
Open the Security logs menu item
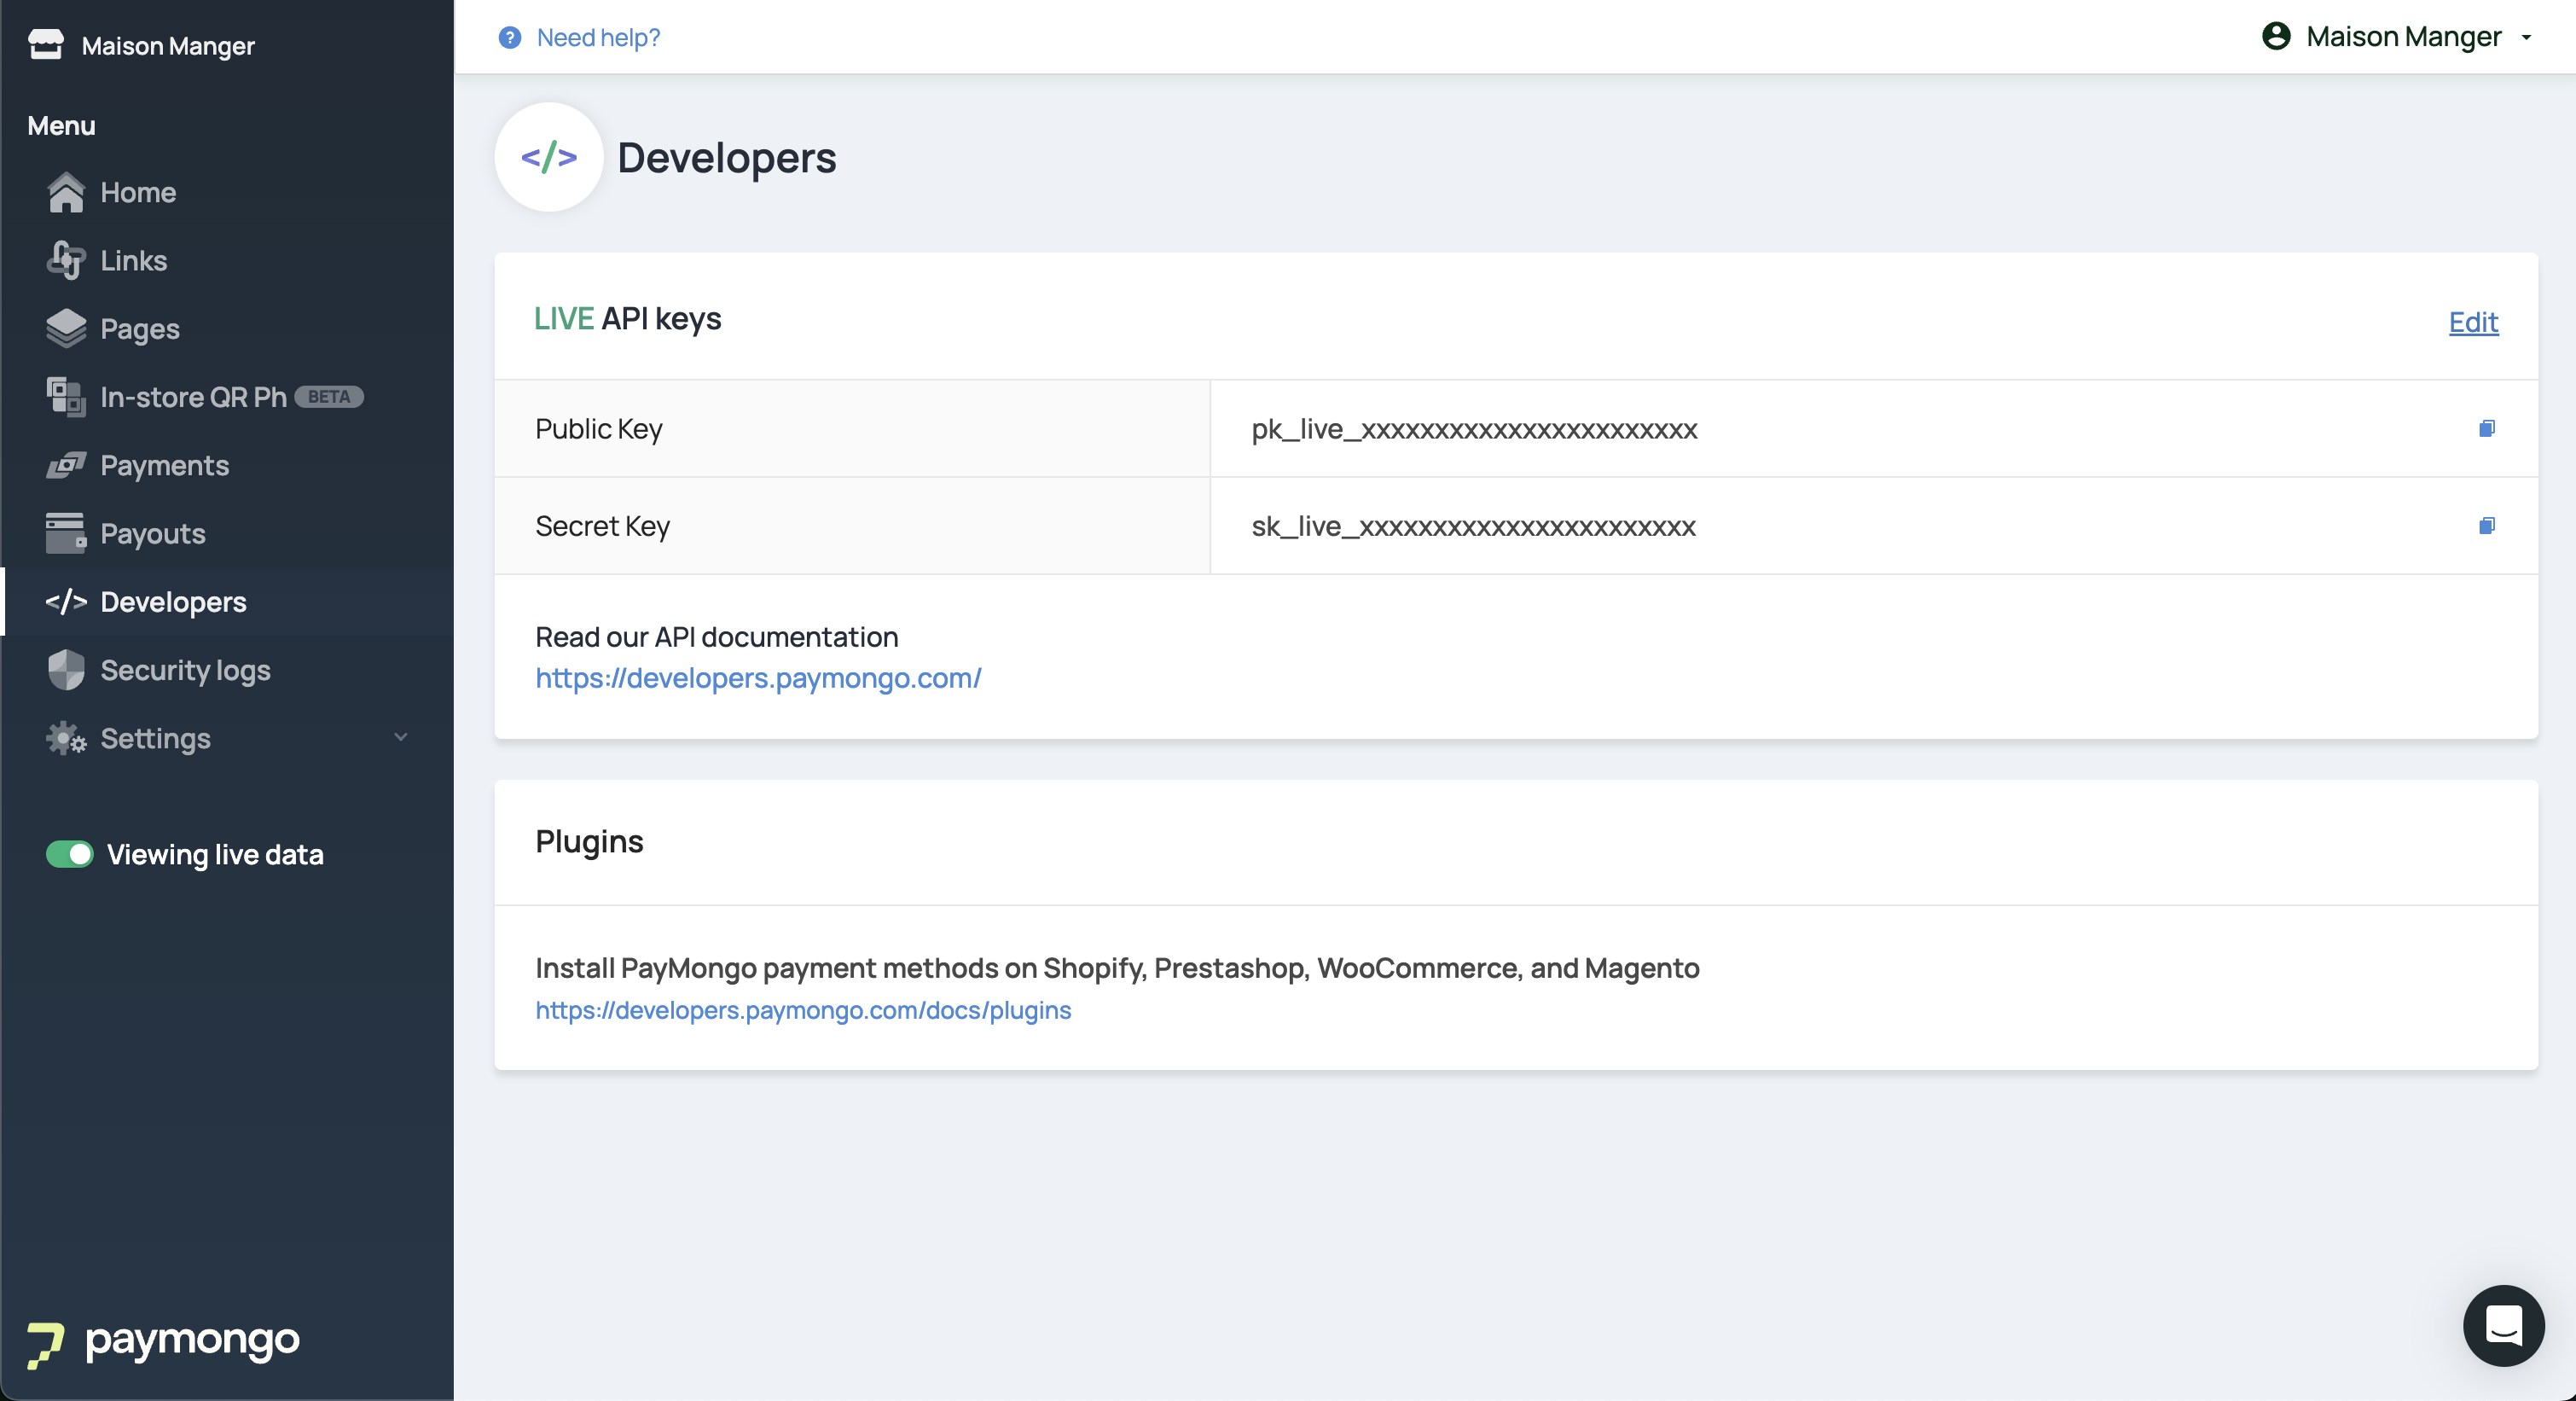coord(228,670)
